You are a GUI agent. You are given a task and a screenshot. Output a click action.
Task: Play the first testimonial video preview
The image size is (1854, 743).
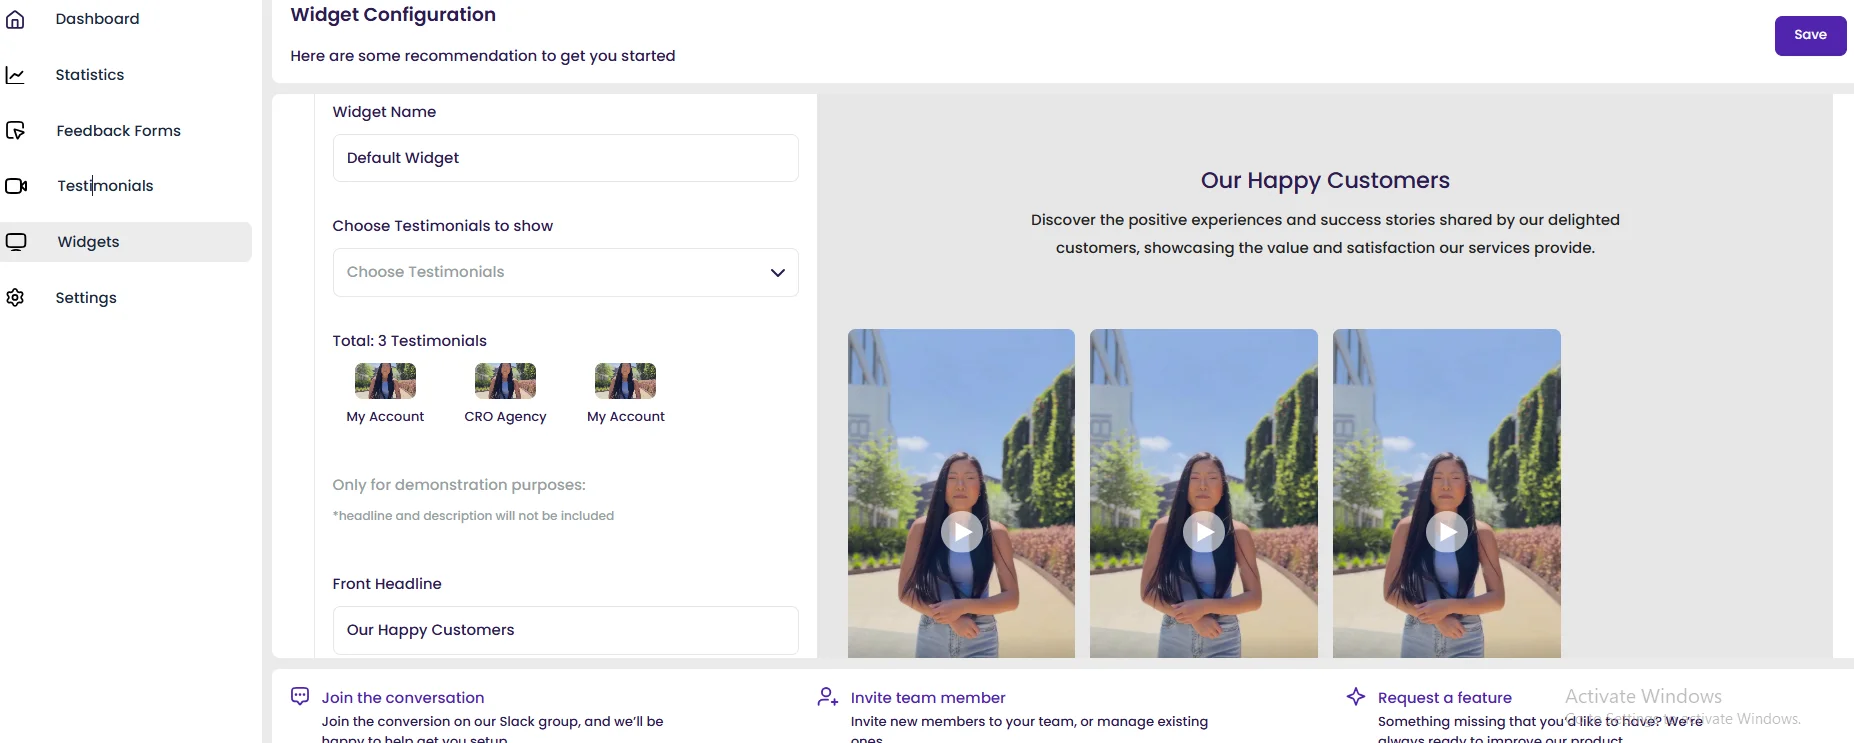(x=961, y=532)
